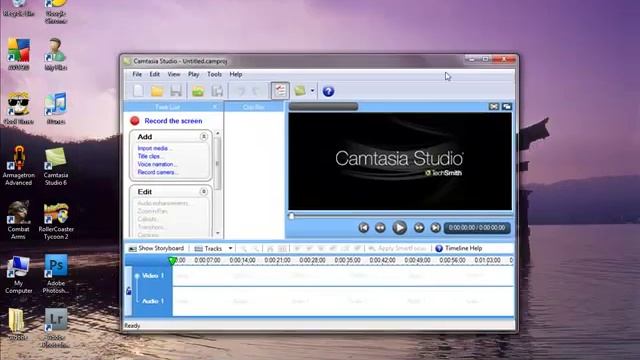This screenshot has width=640, height=360.
Task: Click the green timeline playhead marker
Action: coord(172,260)
